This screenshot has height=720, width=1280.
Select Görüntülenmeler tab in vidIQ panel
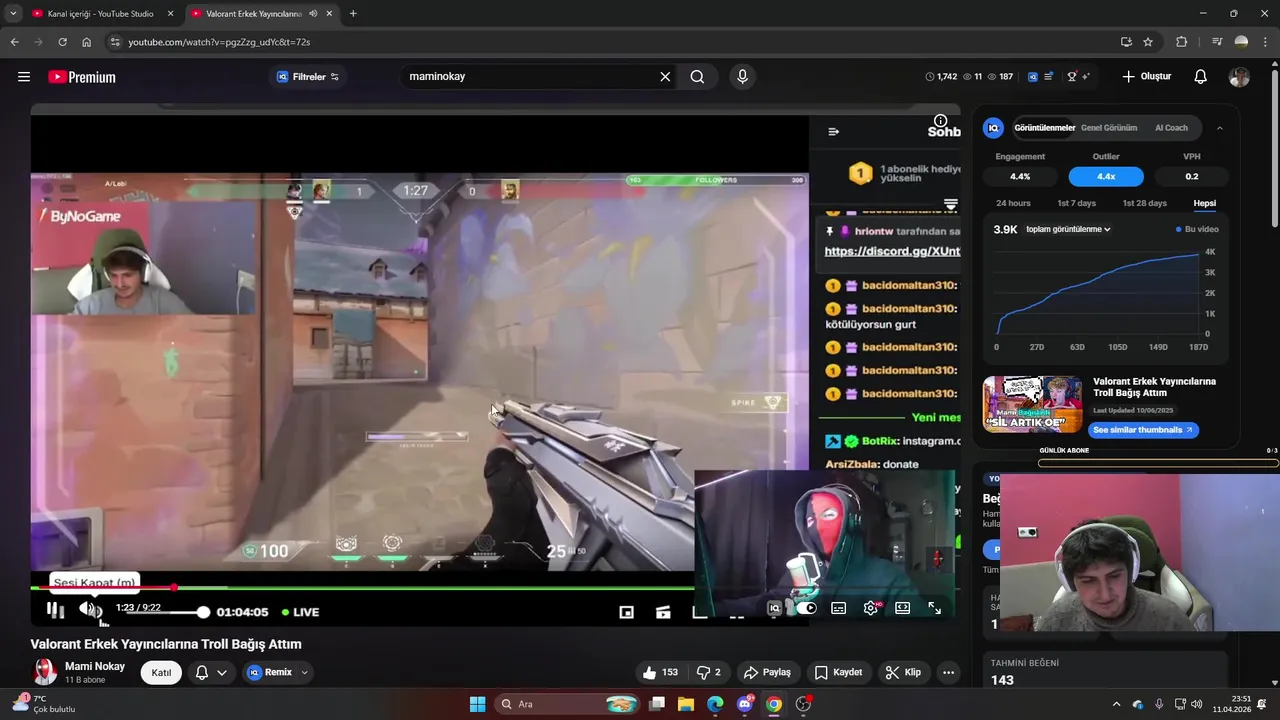click(1044, 128)
